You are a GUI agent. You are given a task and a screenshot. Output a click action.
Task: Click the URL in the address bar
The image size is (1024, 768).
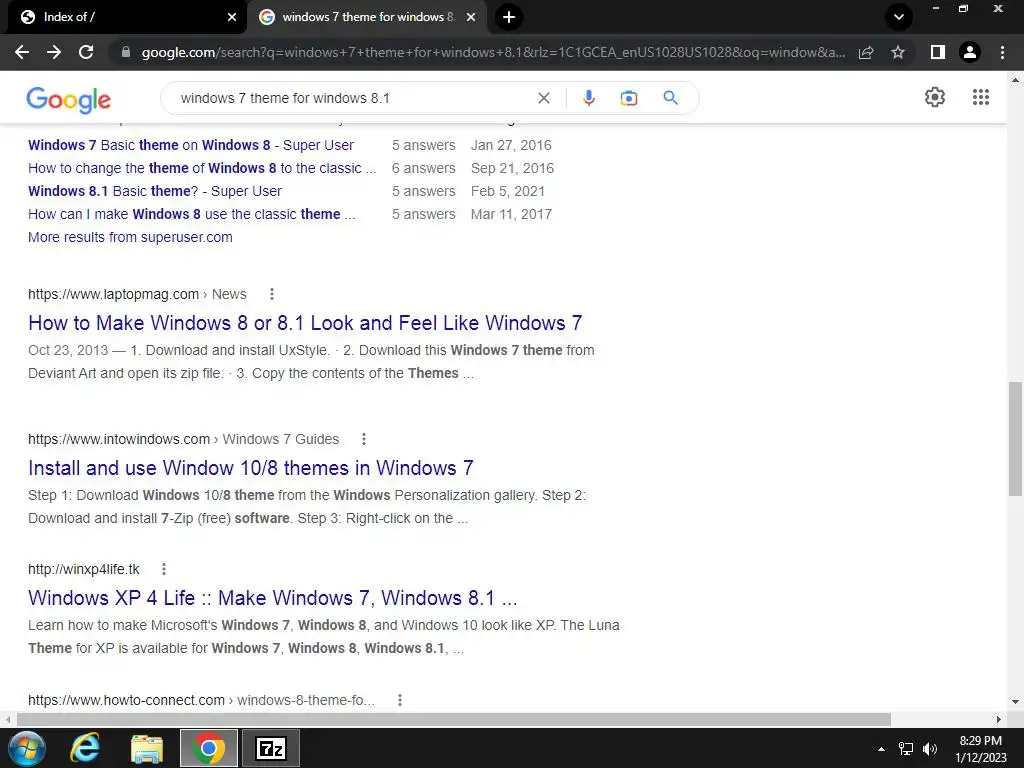point(493,52)
